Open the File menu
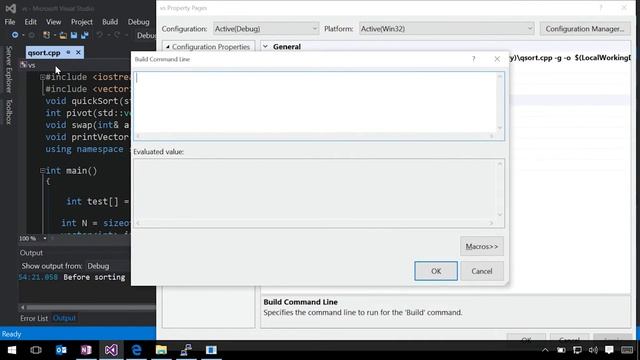This screenshot has width=640, height=360. click(10, 22)
